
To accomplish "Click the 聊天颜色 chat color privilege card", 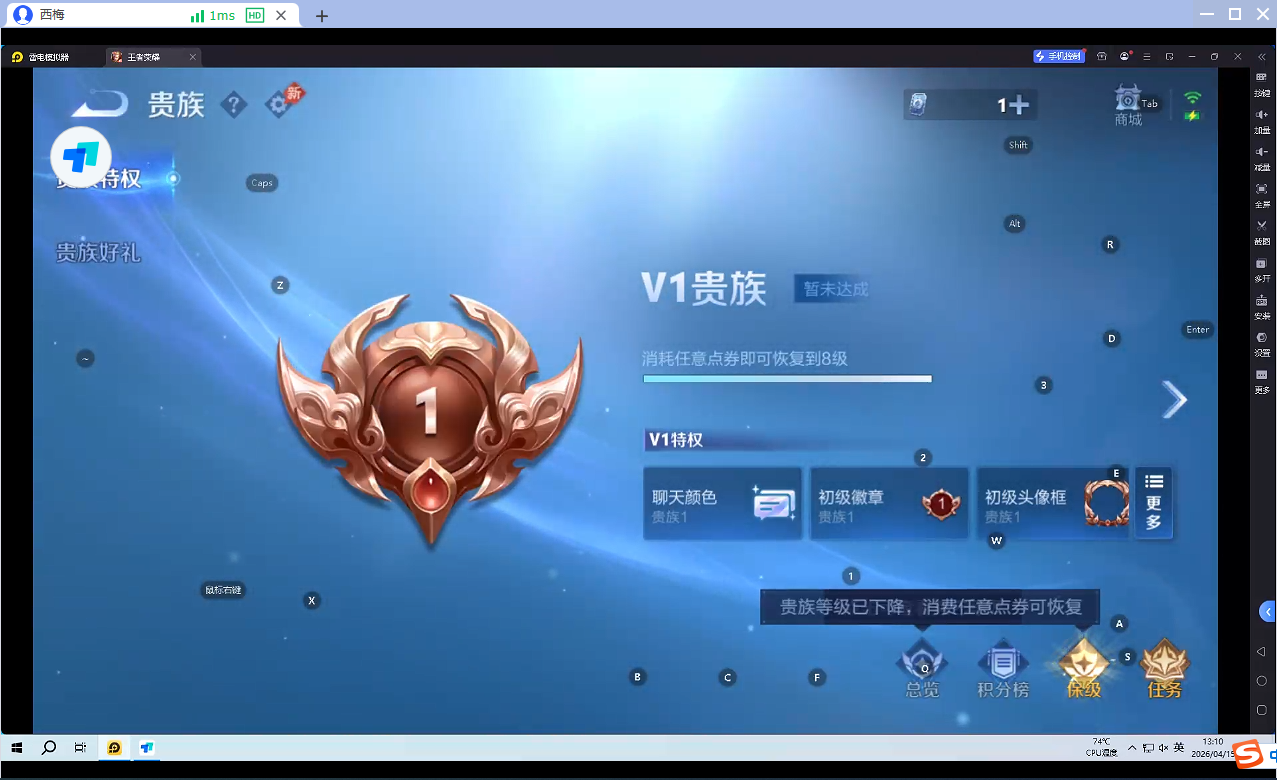I will pyautogui.click(x=722, y=502).
